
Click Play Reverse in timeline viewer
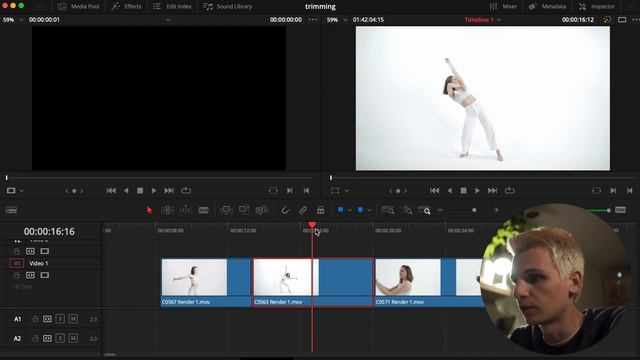[x=449, y=191]
